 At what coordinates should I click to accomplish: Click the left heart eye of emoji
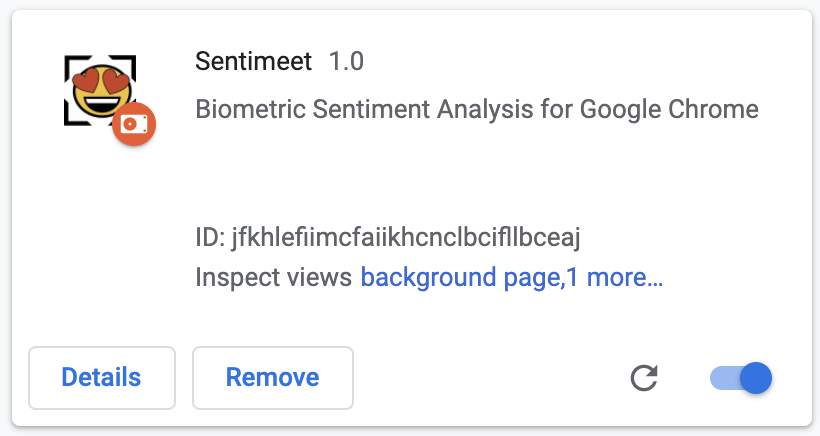tap(83, 80)
